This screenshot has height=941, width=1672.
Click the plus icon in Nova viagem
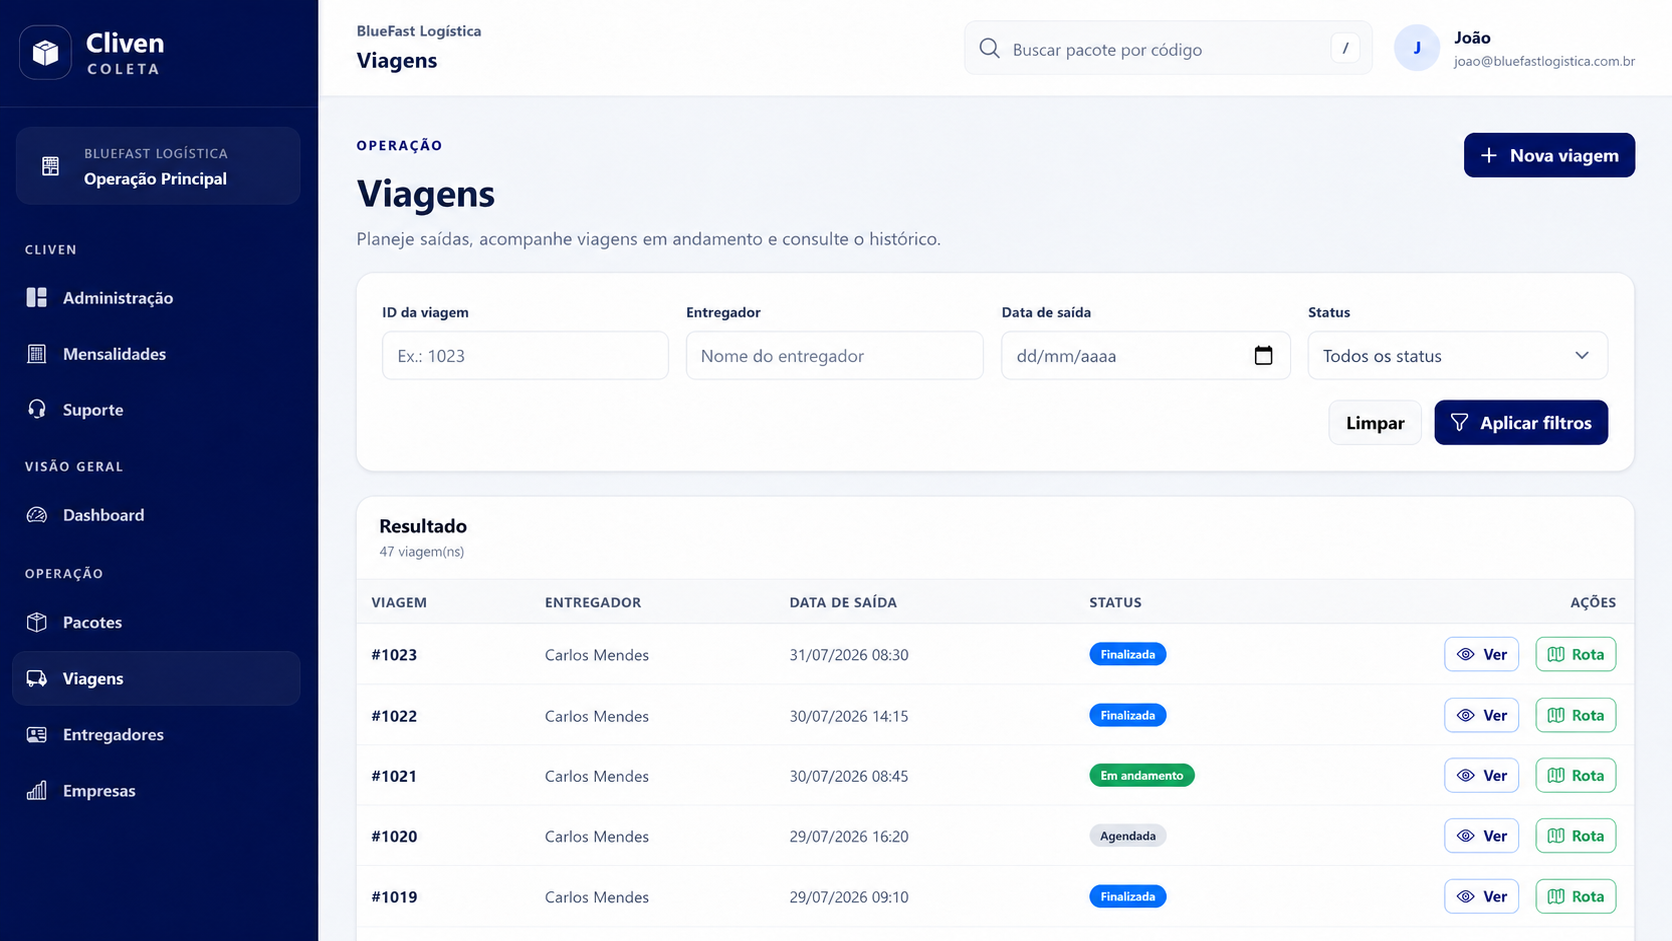click(x=1489, y=155)
